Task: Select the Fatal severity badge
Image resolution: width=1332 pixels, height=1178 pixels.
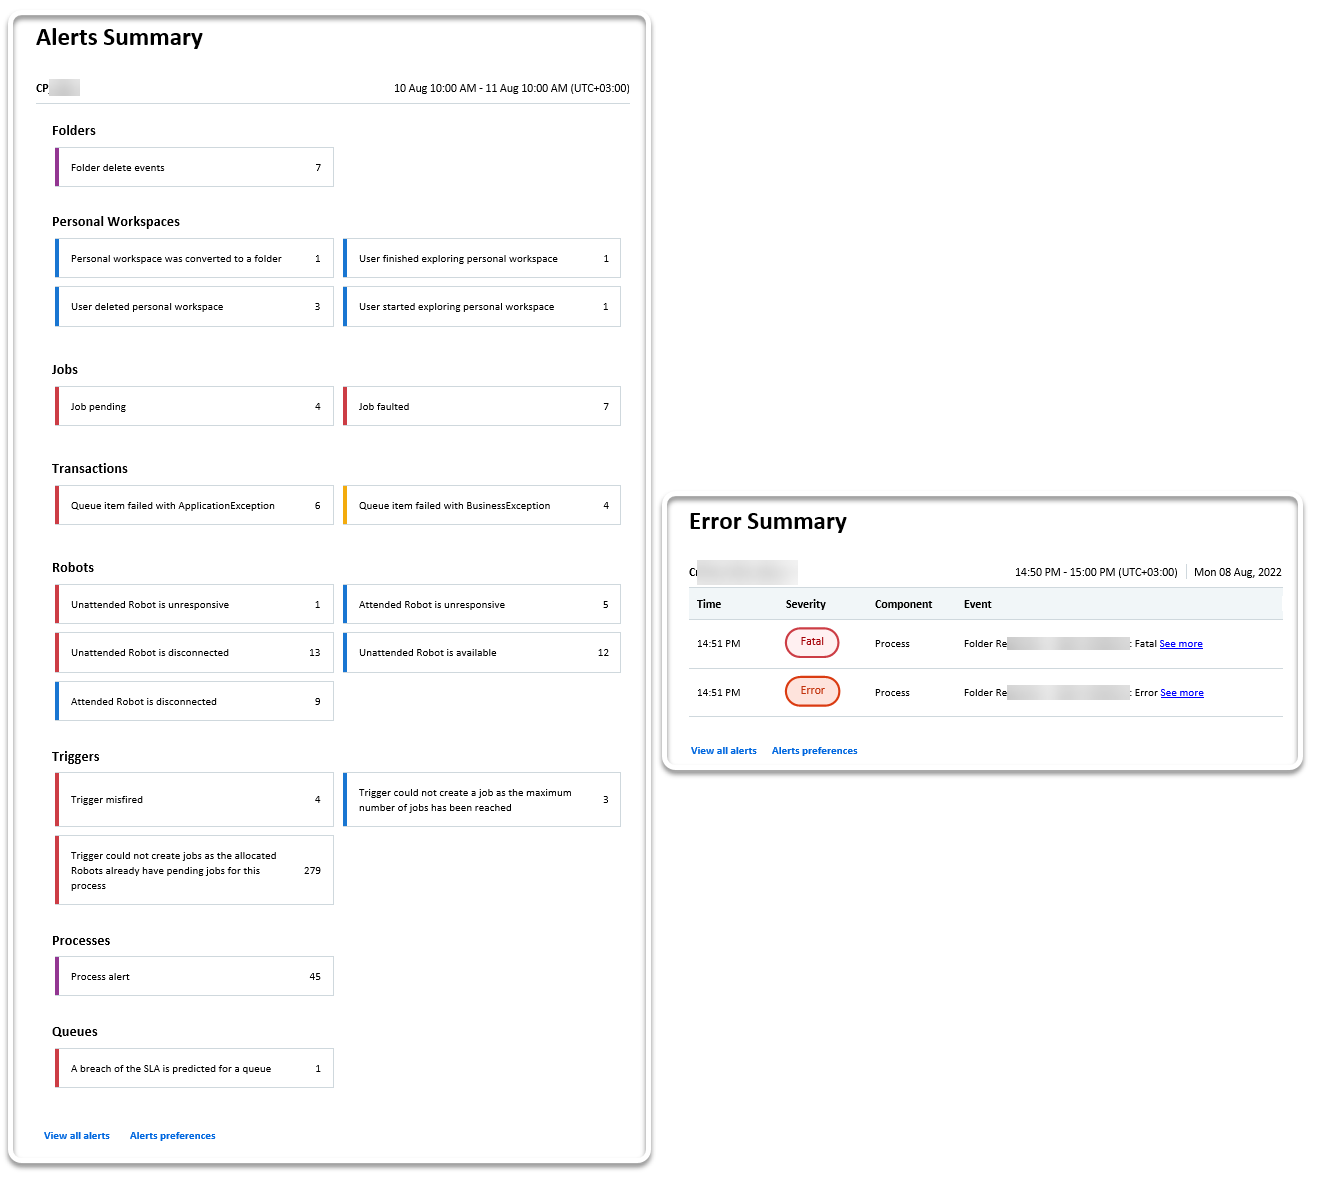Action: tap(812, 642)
